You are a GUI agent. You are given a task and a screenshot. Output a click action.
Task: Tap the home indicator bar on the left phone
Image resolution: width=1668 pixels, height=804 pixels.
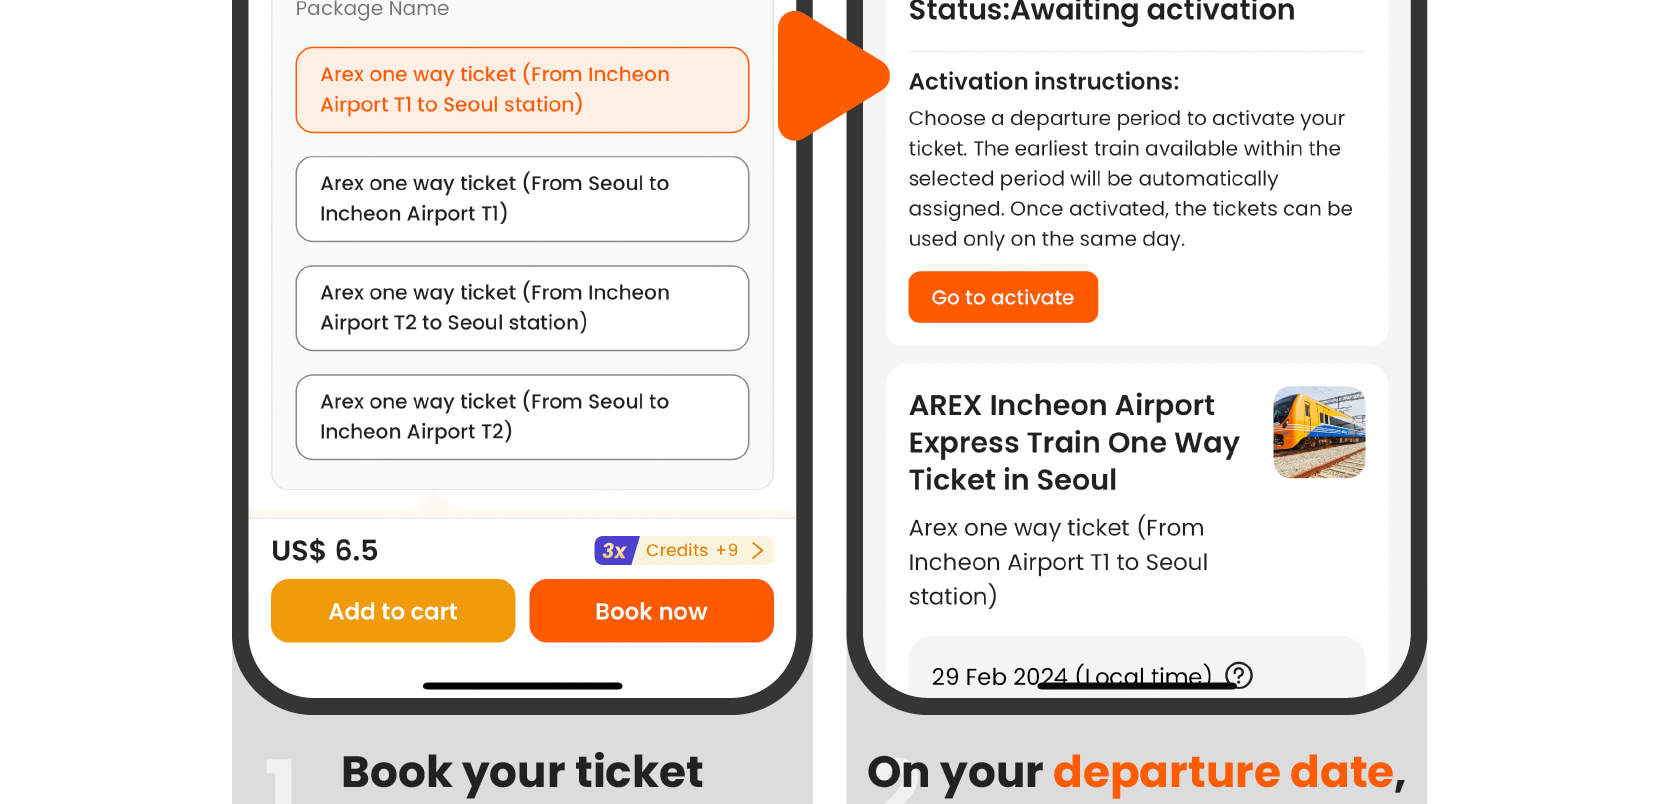click(521, 685)
